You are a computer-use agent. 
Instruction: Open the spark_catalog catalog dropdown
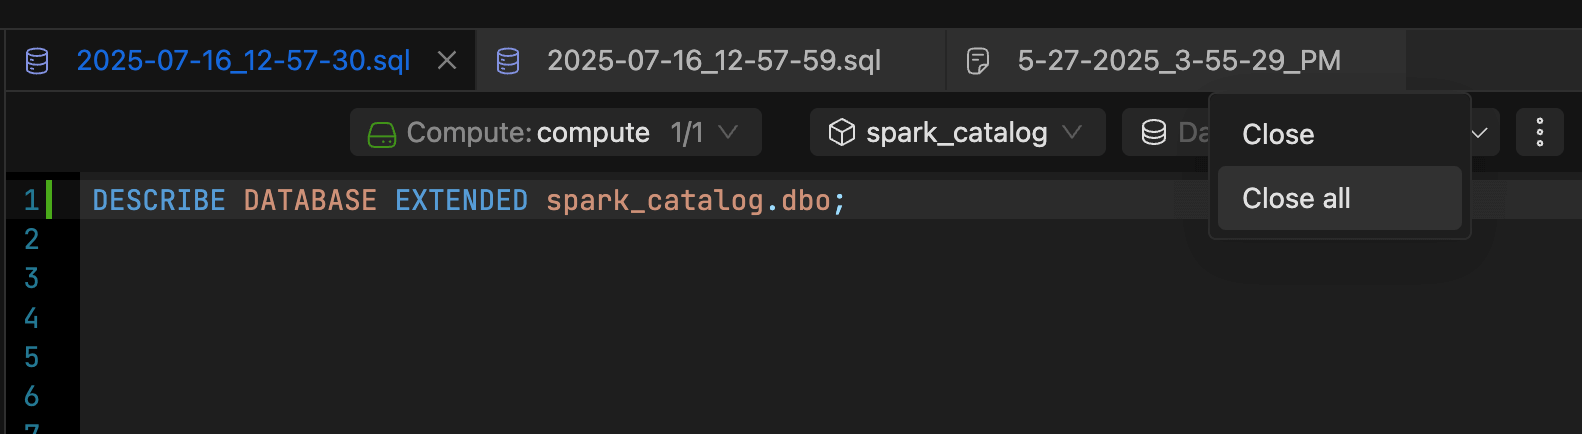(x=958, y=132)
